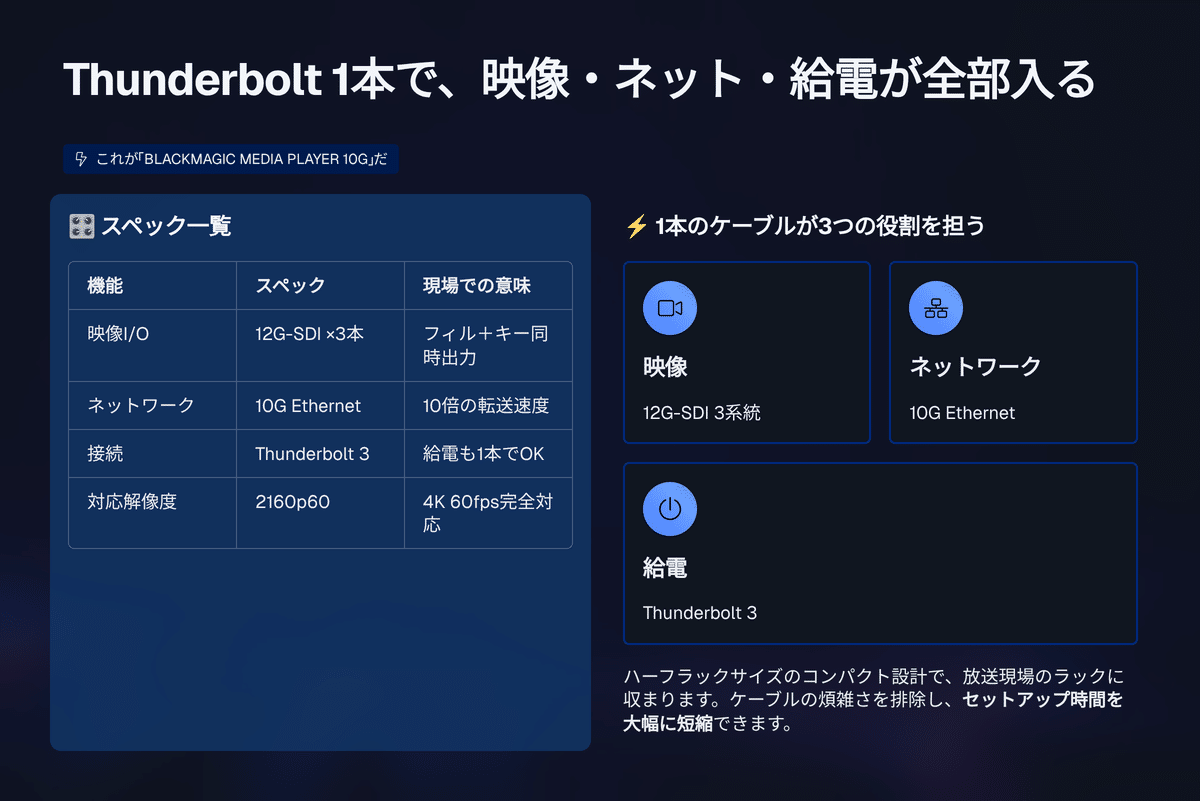Click the 機能 column header in the spec table
The height and width of the screenshot is (801, 1200).
105,286
